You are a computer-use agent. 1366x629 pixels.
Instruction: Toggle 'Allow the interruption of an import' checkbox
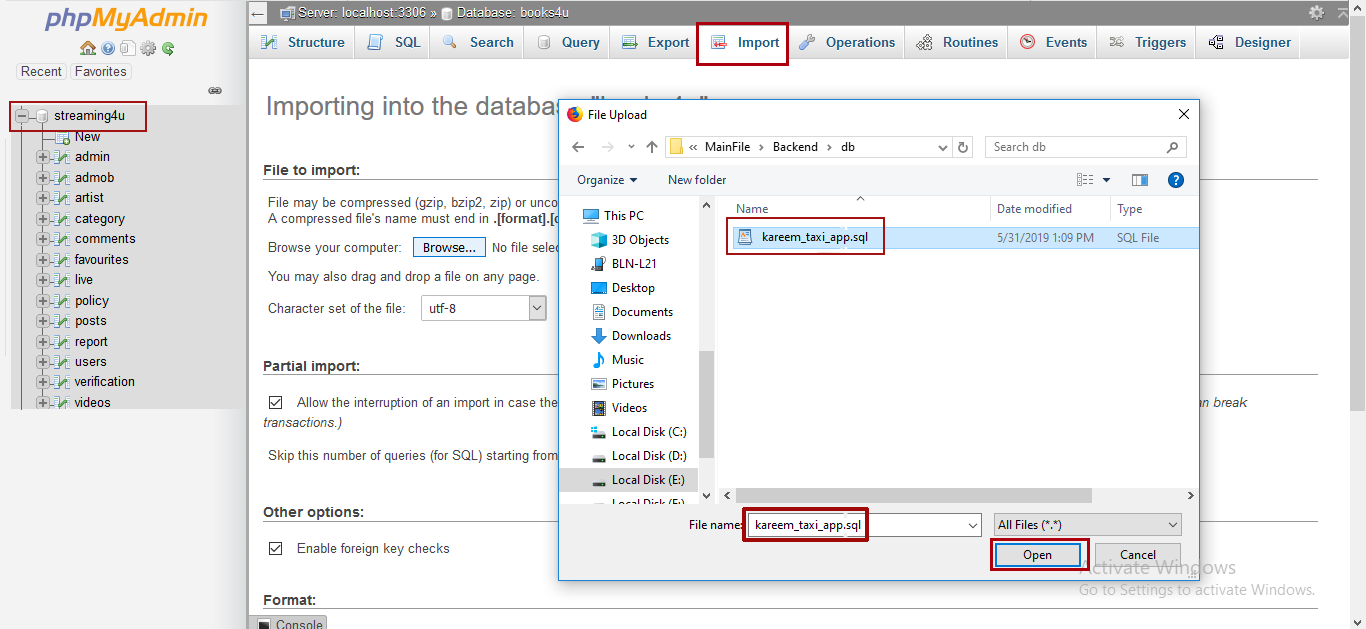tap(275, 403)
